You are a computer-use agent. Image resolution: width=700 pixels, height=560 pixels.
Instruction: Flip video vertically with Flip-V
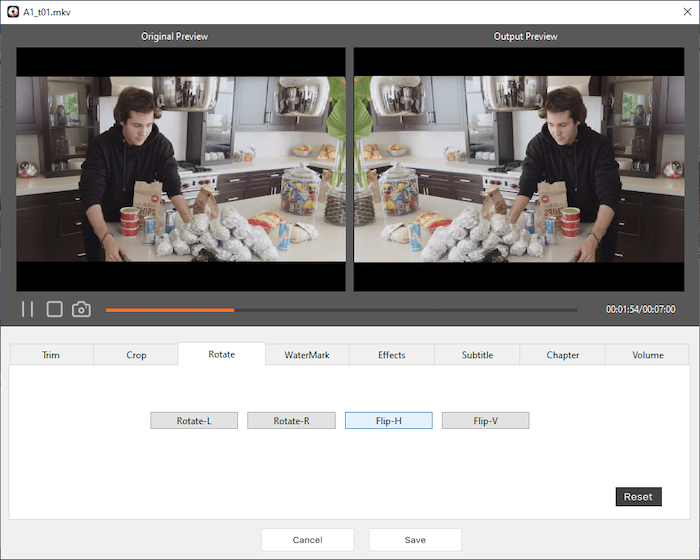pos(485,421)
